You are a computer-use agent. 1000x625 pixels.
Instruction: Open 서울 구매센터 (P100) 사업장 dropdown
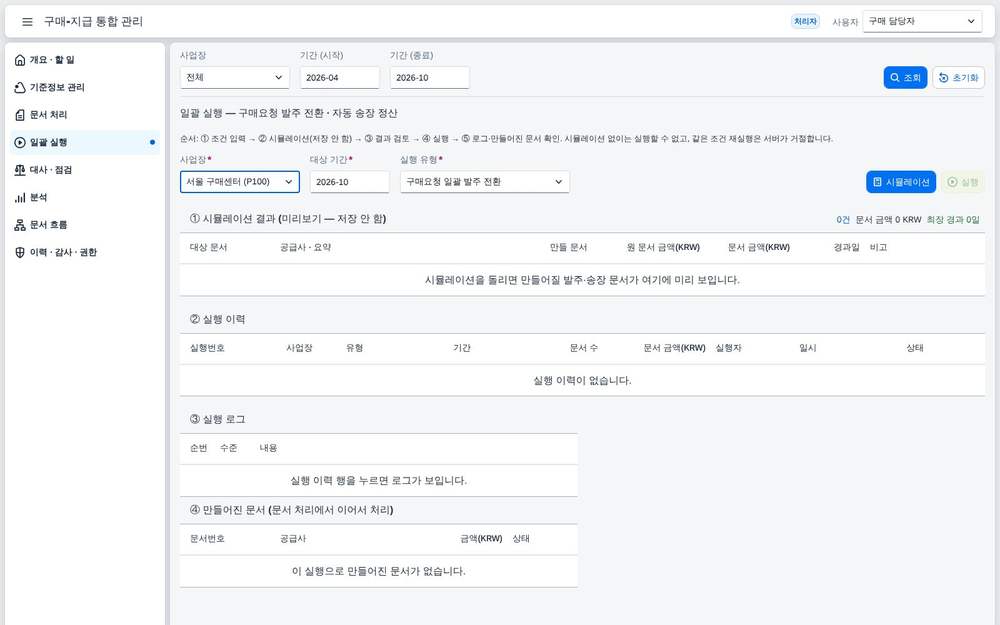coord(240,182)
